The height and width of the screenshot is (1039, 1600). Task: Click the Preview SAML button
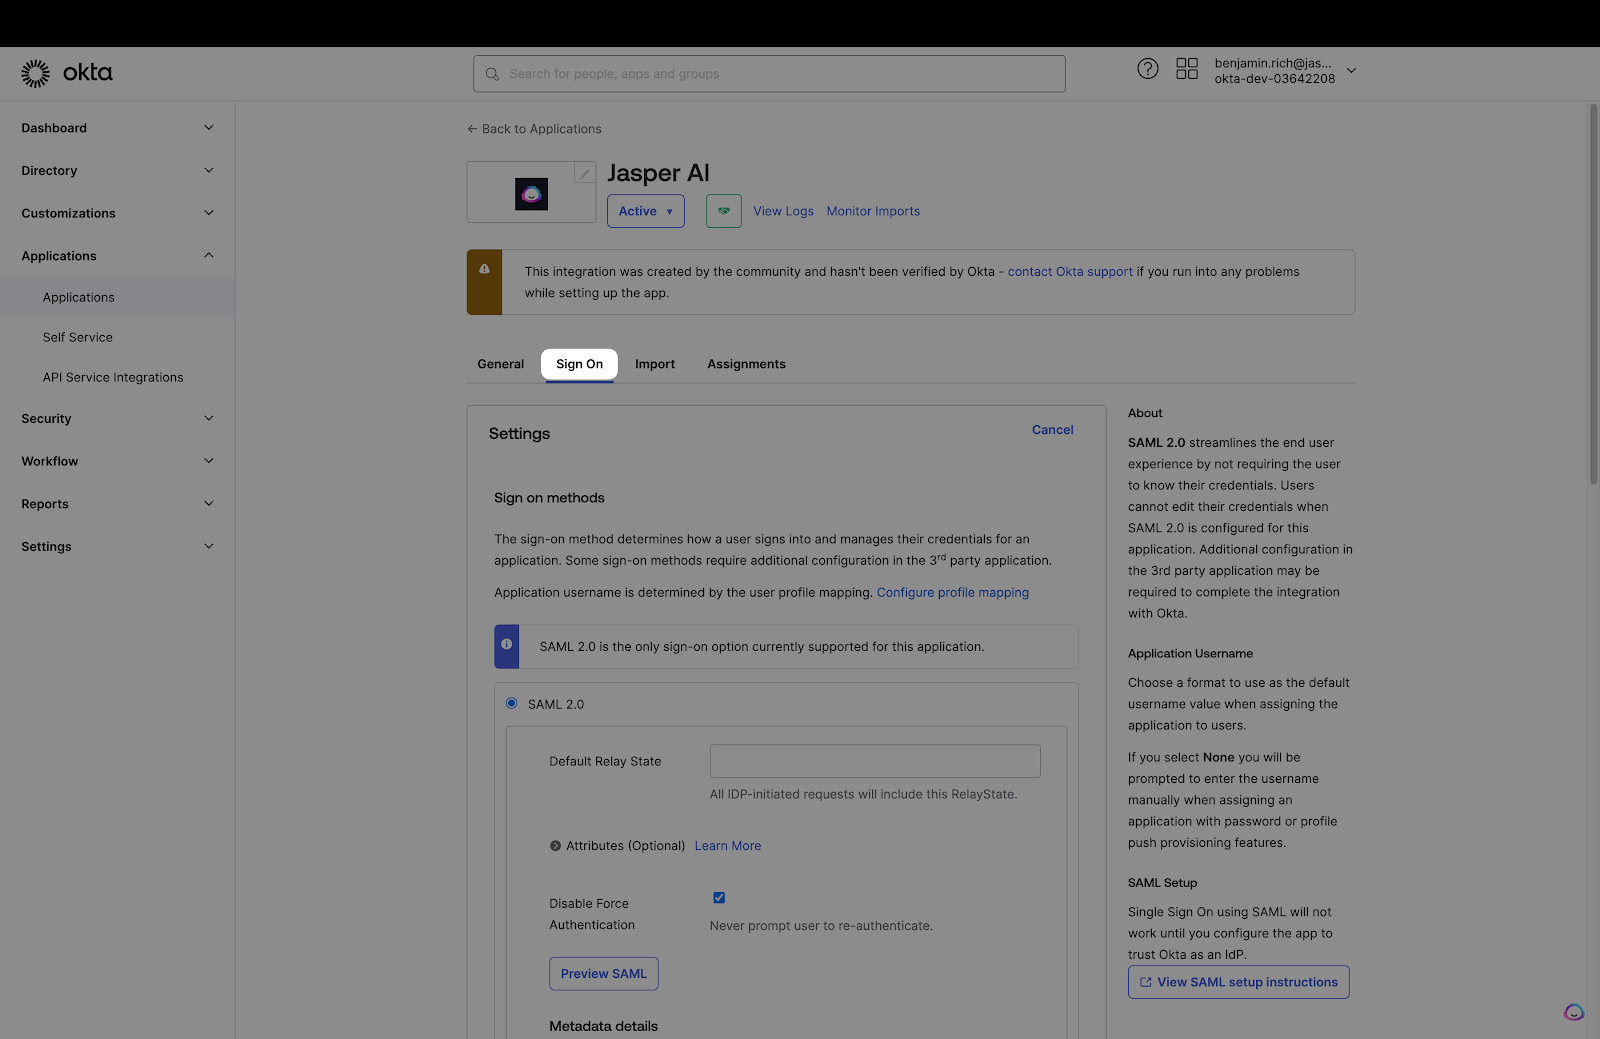[x=603, y=974]
